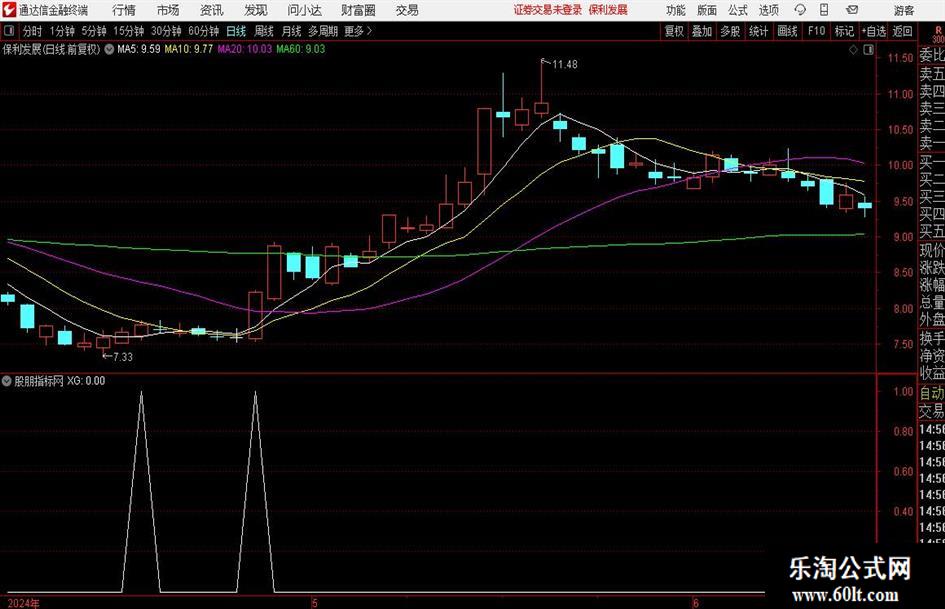Select the 日线 daily period tab
The height and width of the screenshot is (609, 945).
click(x=236, y=31)
